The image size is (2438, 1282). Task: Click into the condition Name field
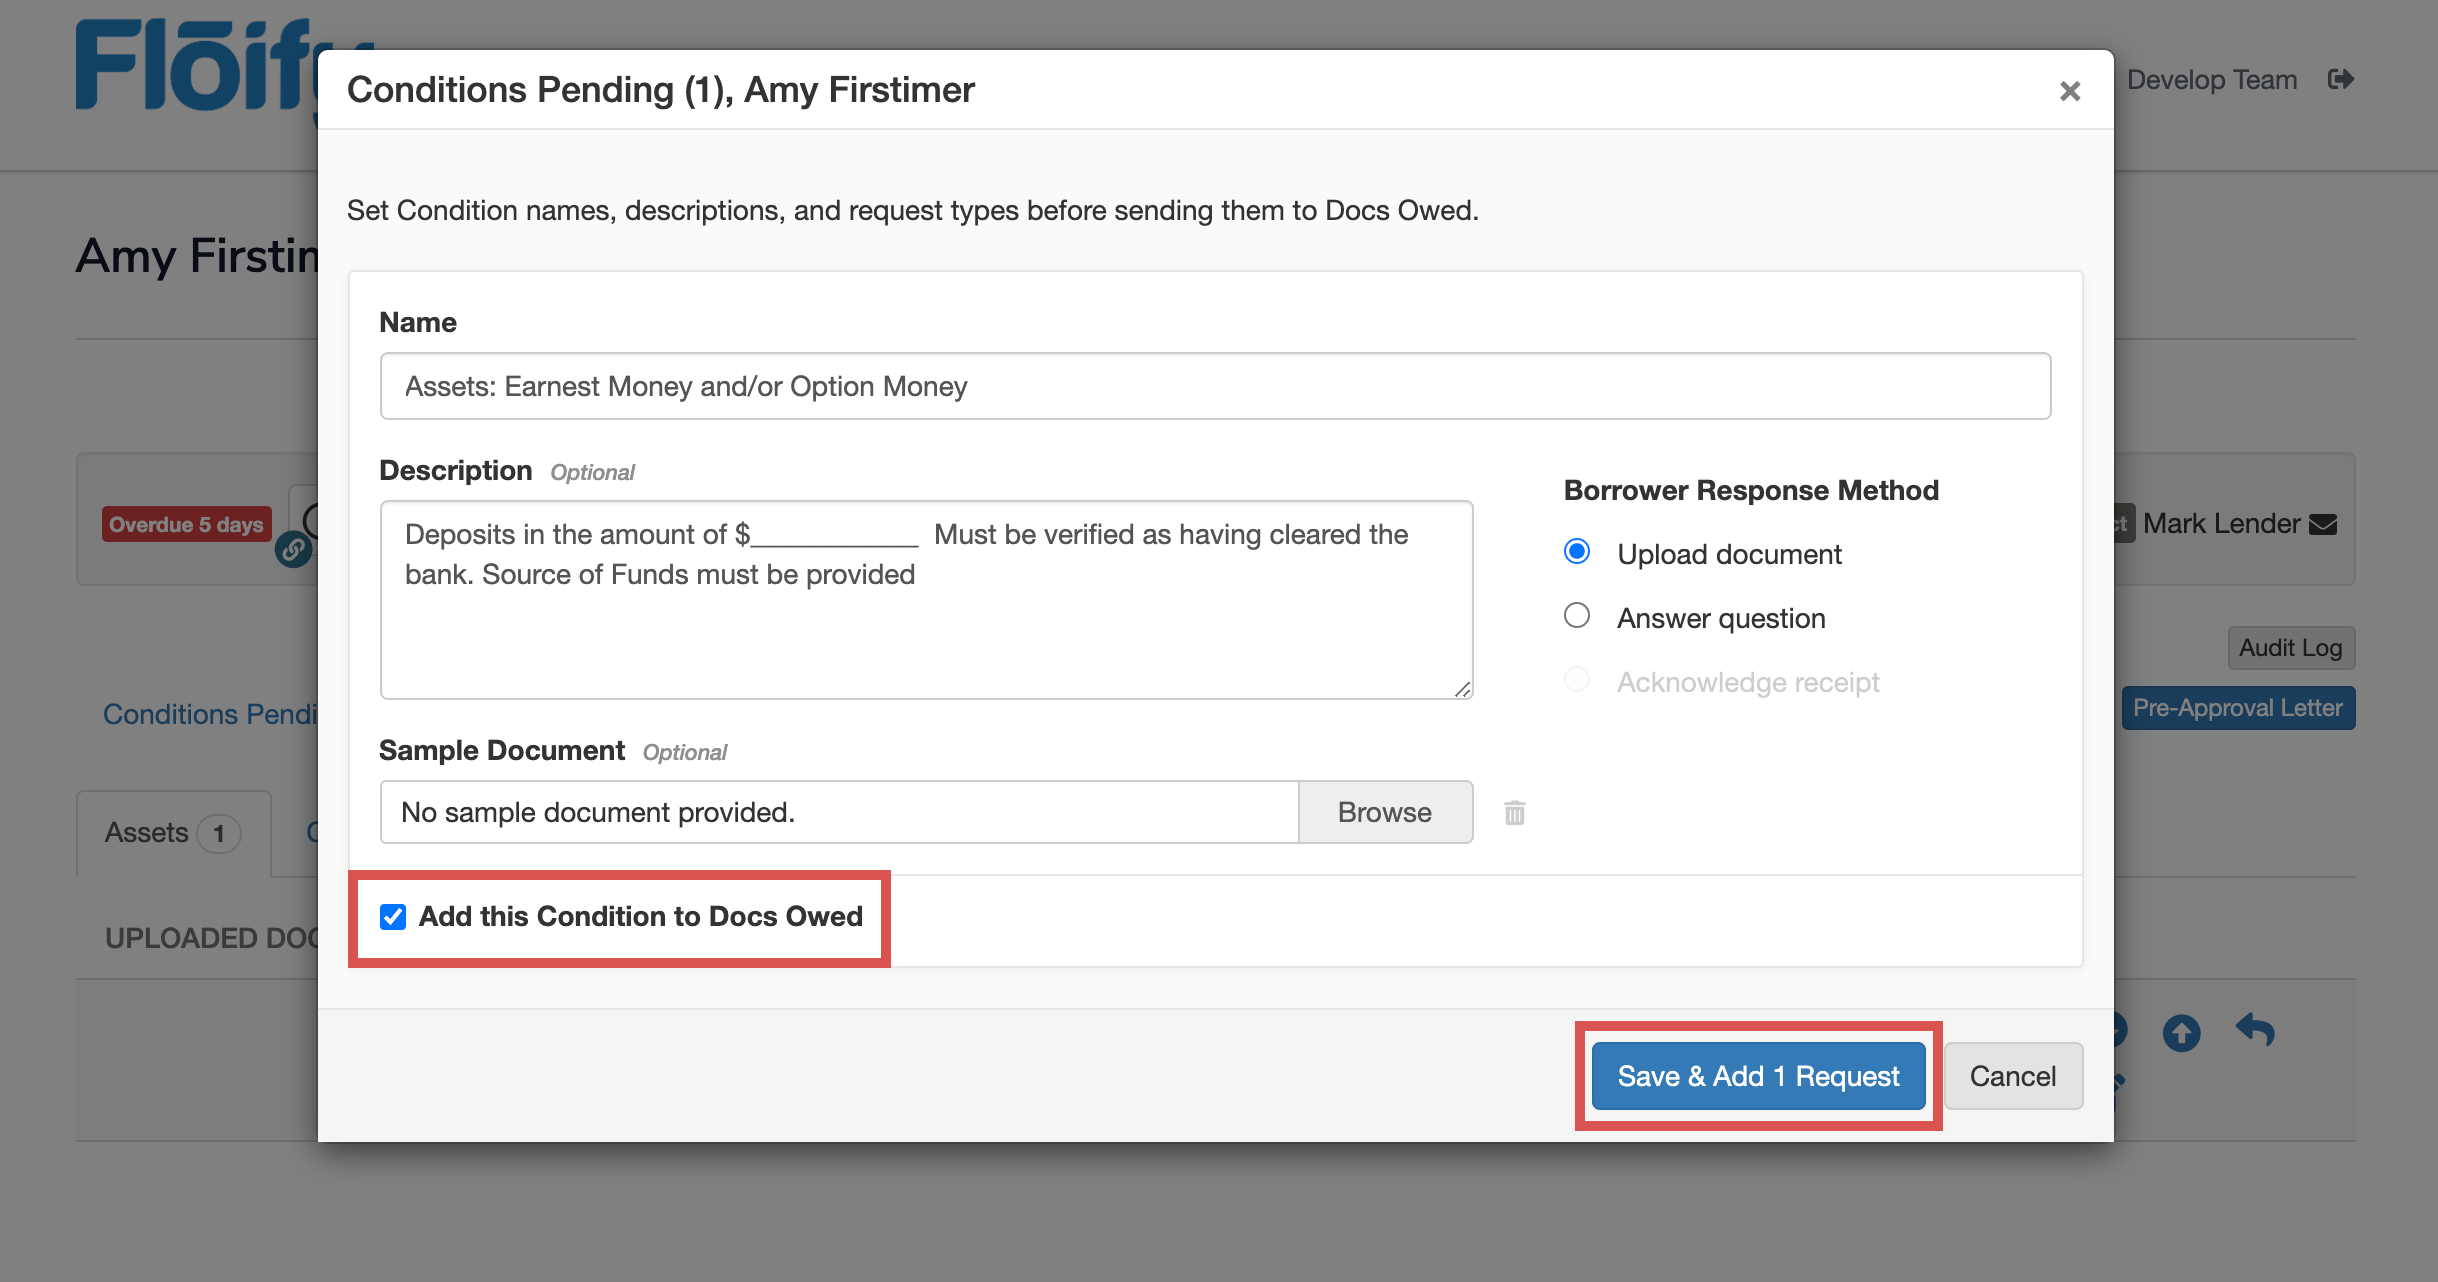(1214, 386)
